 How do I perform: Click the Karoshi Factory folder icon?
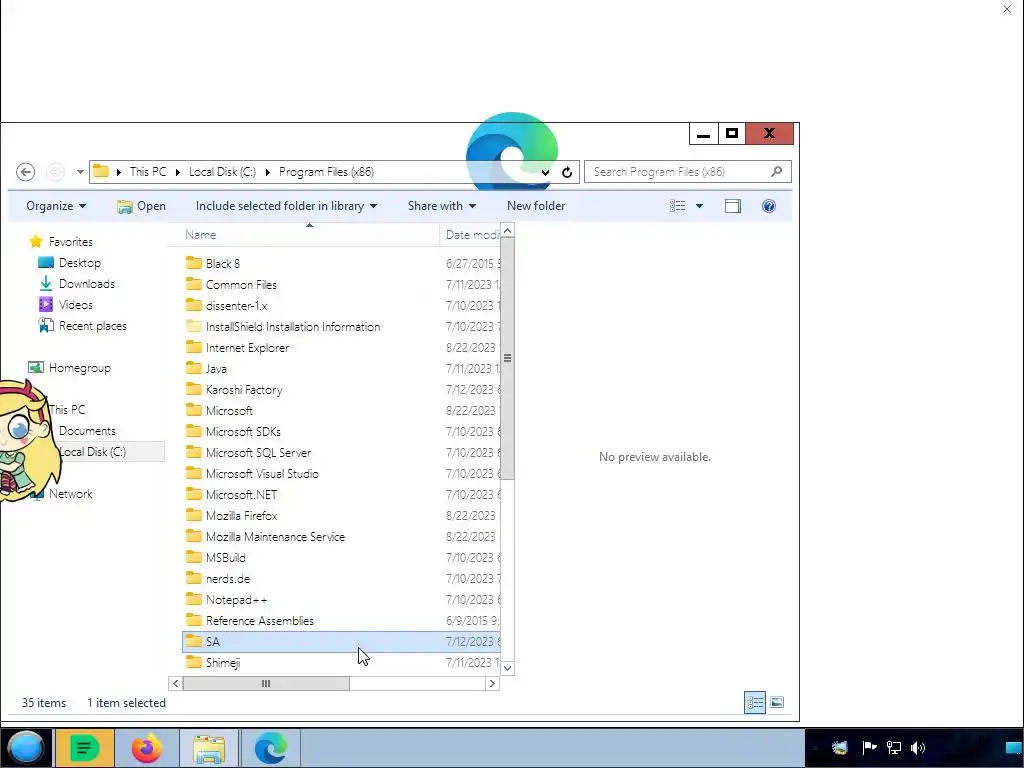tap(193, 389)
